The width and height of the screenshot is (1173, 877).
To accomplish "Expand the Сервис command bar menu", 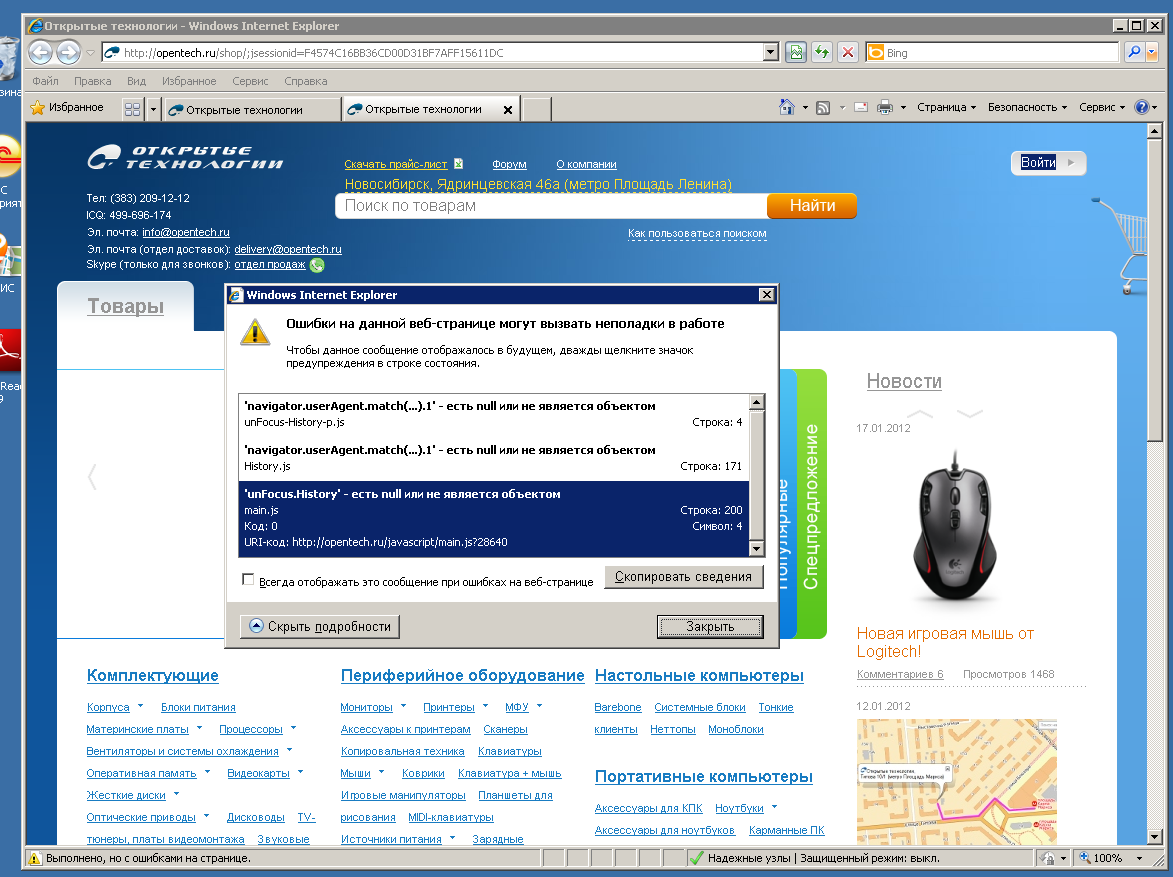I will coord(1102,107).
